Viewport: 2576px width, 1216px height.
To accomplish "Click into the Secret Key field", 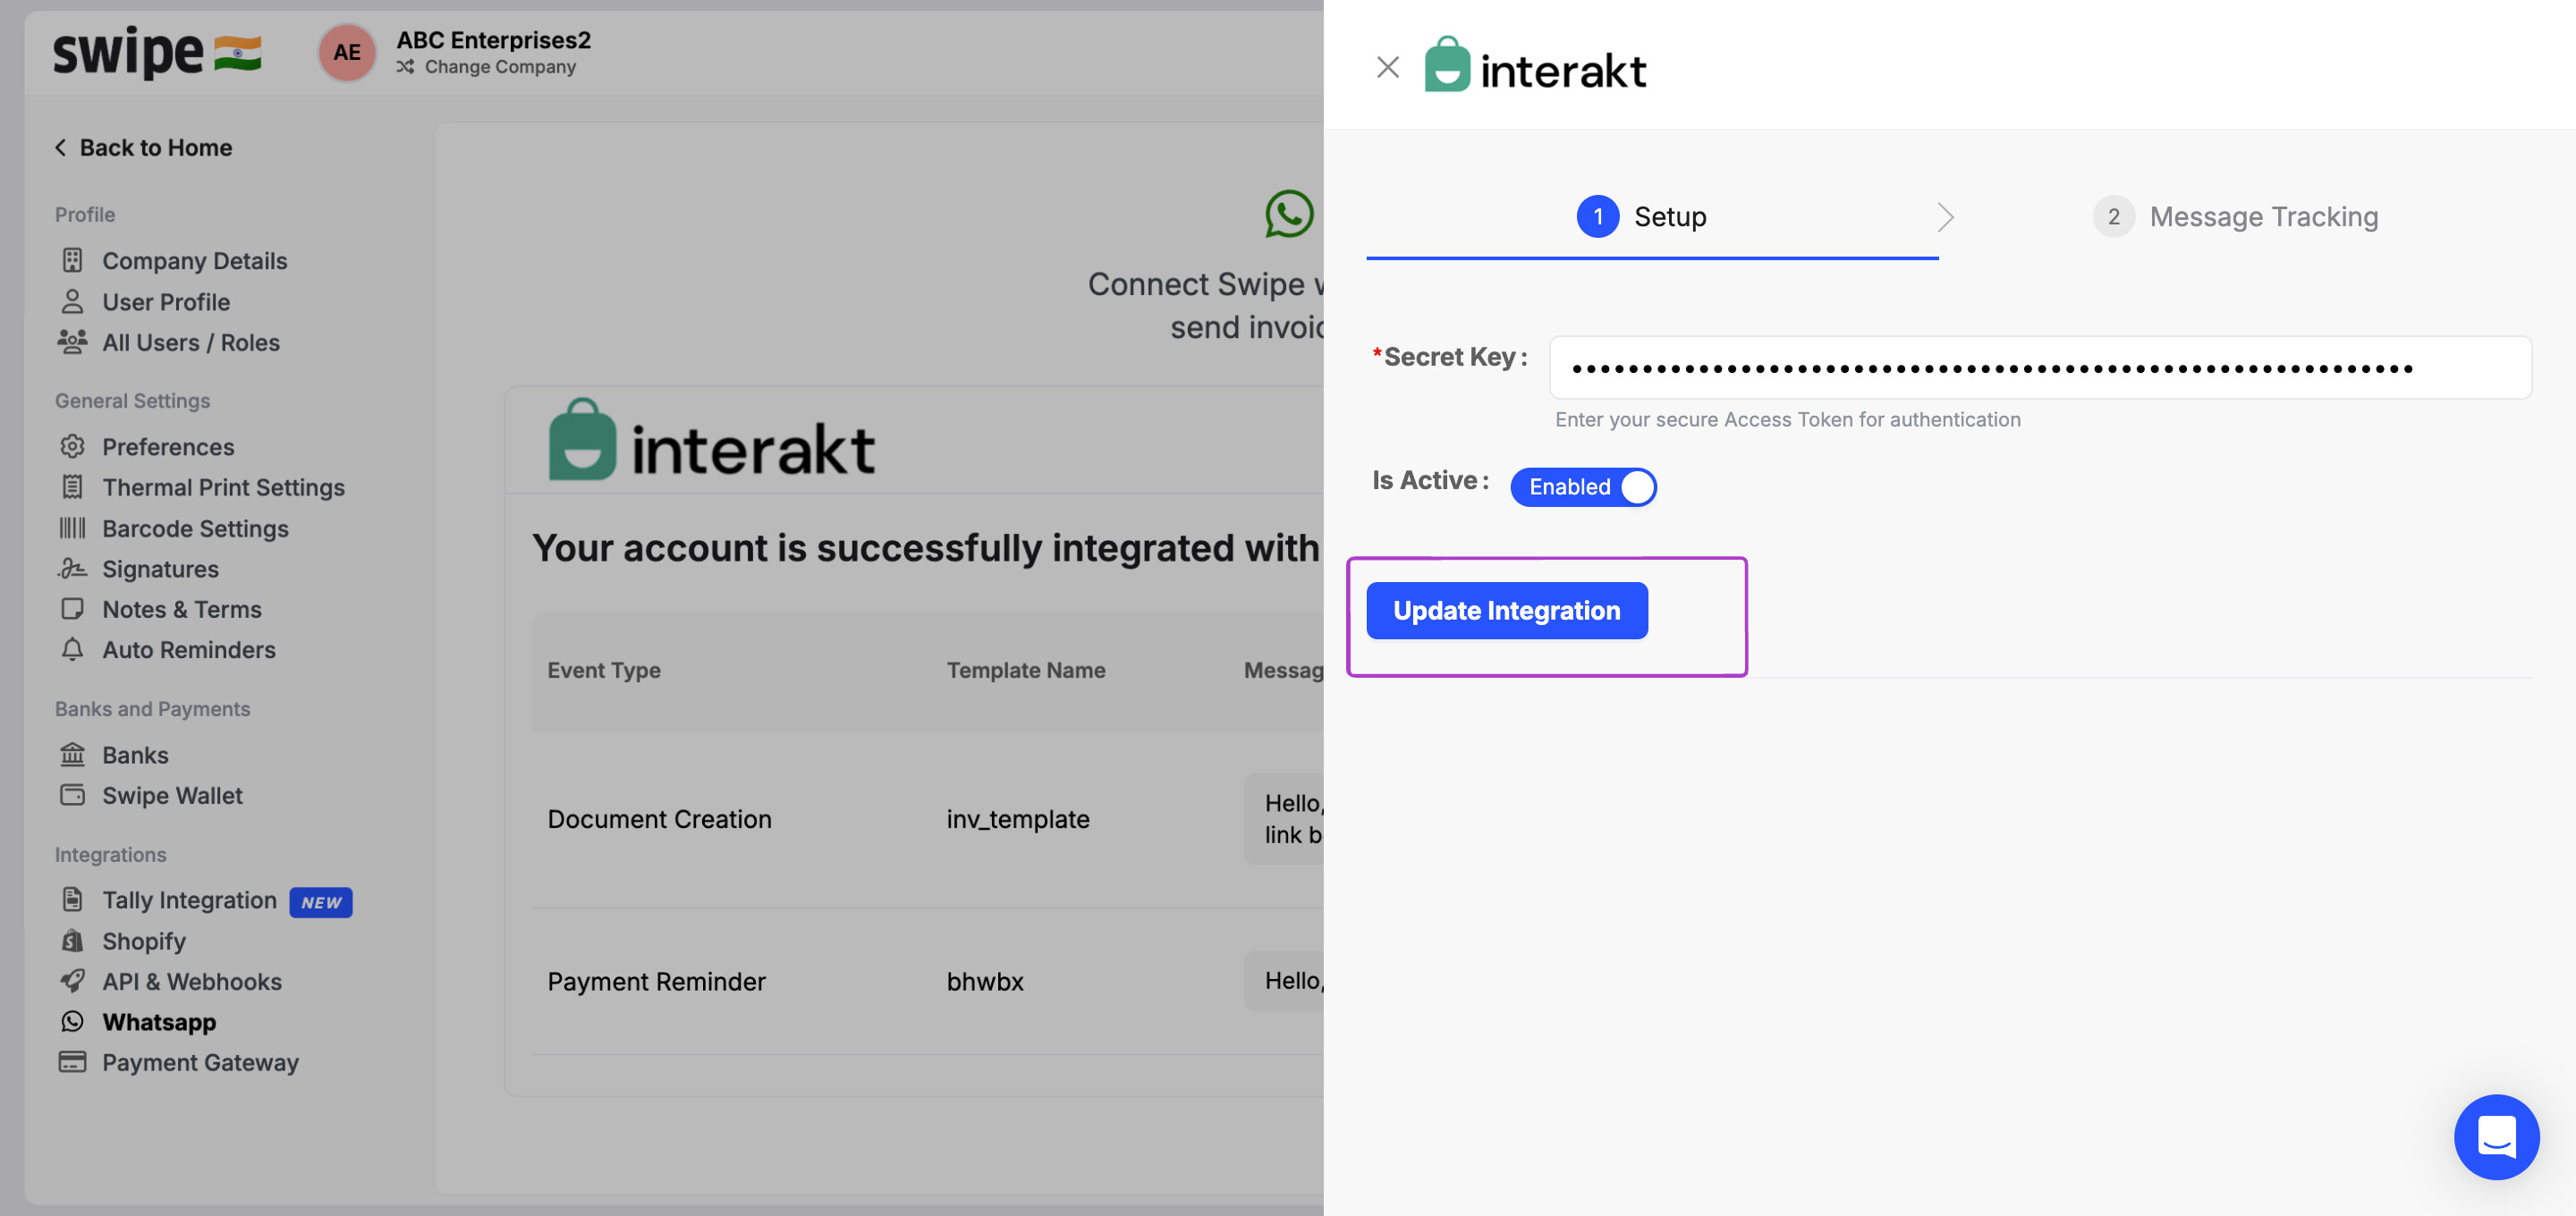I will click(2040, 368).
